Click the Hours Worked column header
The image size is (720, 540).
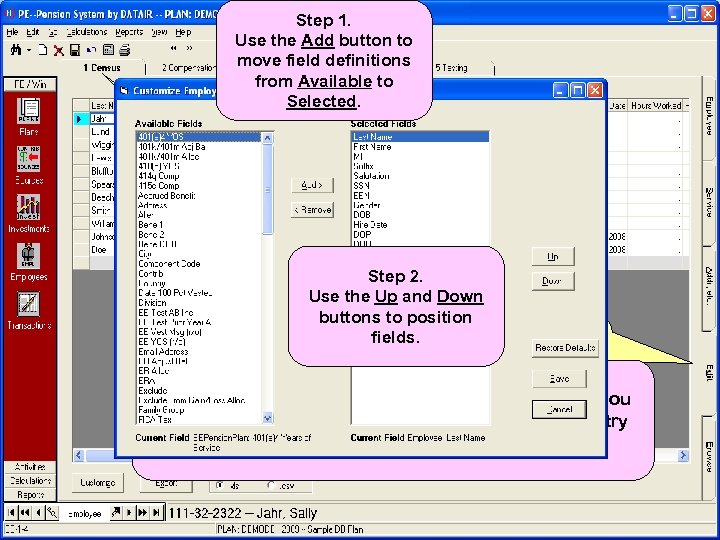tap(656, 106)
